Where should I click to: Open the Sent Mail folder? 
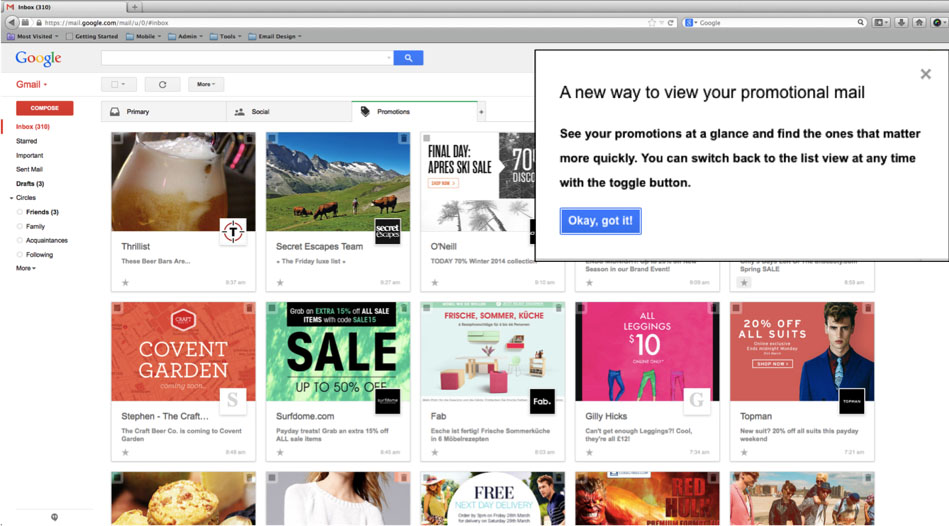point(29,169)
